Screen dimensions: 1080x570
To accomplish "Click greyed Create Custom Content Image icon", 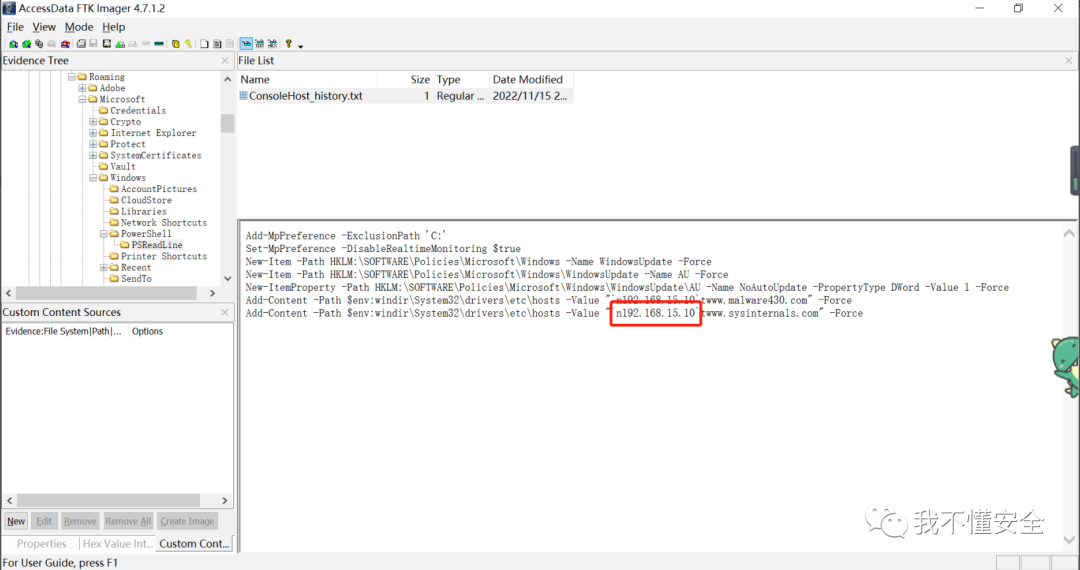I will click(133, 44).
